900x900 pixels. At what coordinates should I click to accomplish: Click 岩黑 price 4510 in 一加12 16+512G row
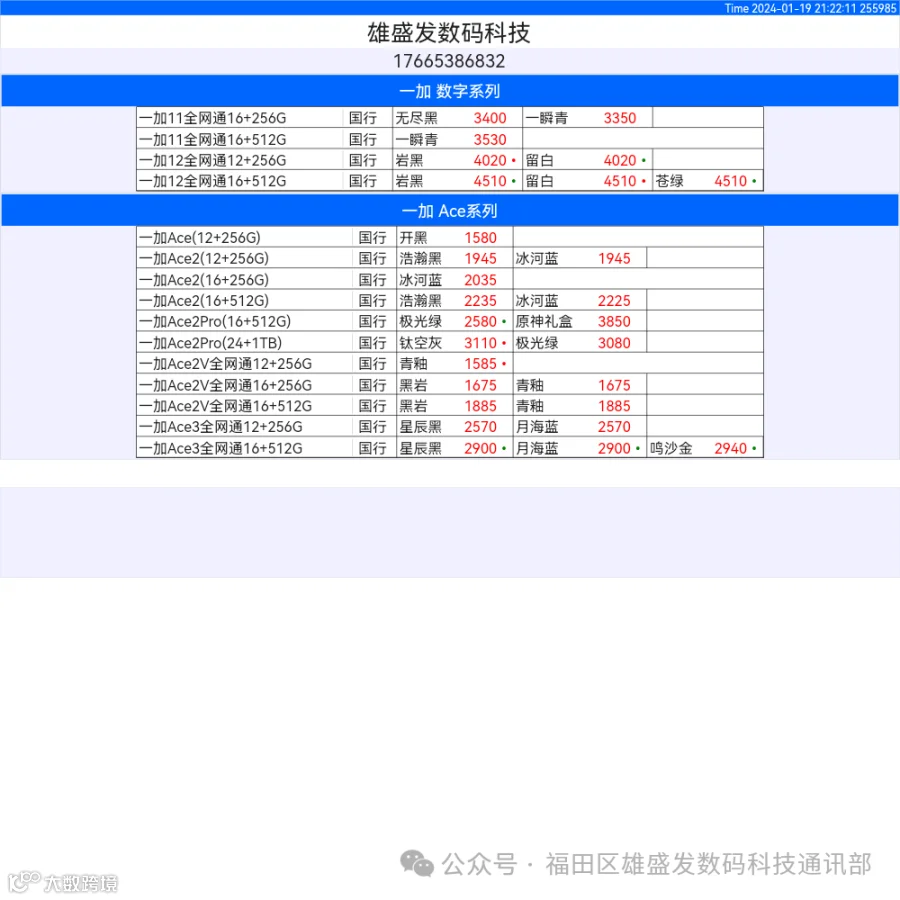pos(490,181)
